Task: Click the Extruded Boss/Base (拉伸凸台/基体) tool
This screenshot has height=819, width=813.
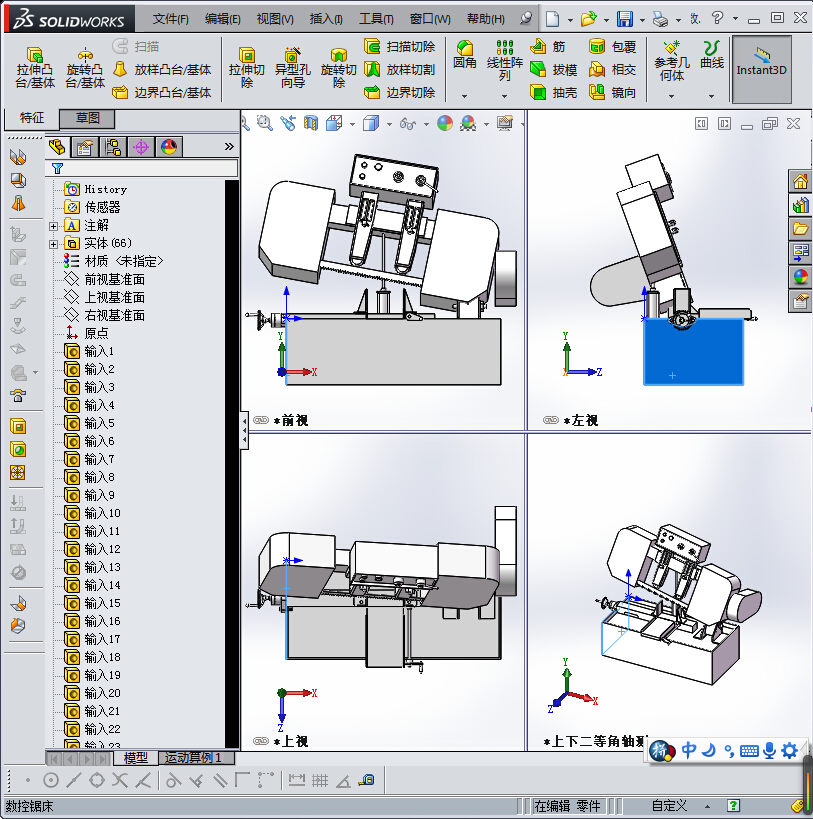Action: 34,67
